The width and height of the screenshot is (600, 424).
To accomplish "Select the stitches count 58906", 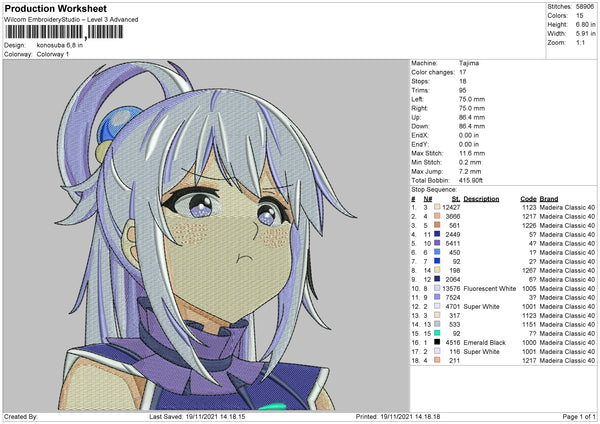I will tap(585, 7).
